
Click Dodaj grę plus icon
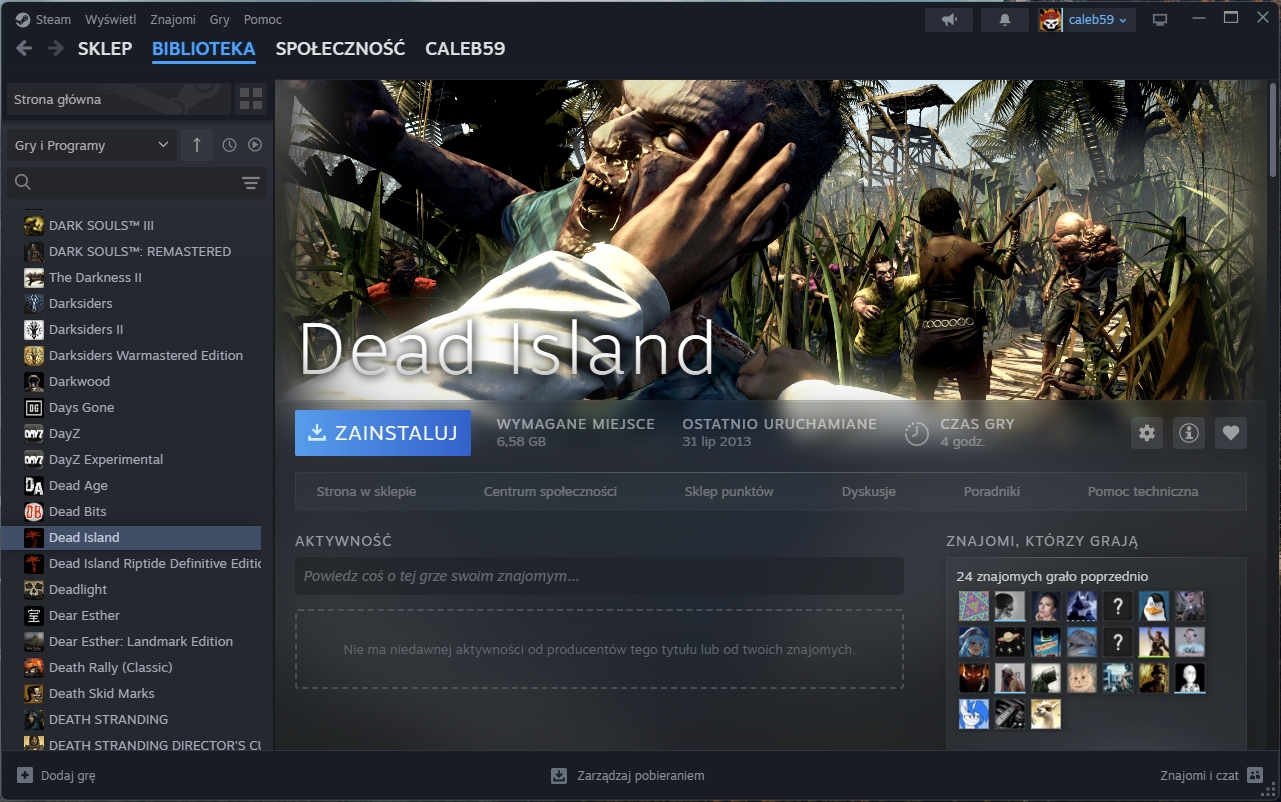coord(25,775)
